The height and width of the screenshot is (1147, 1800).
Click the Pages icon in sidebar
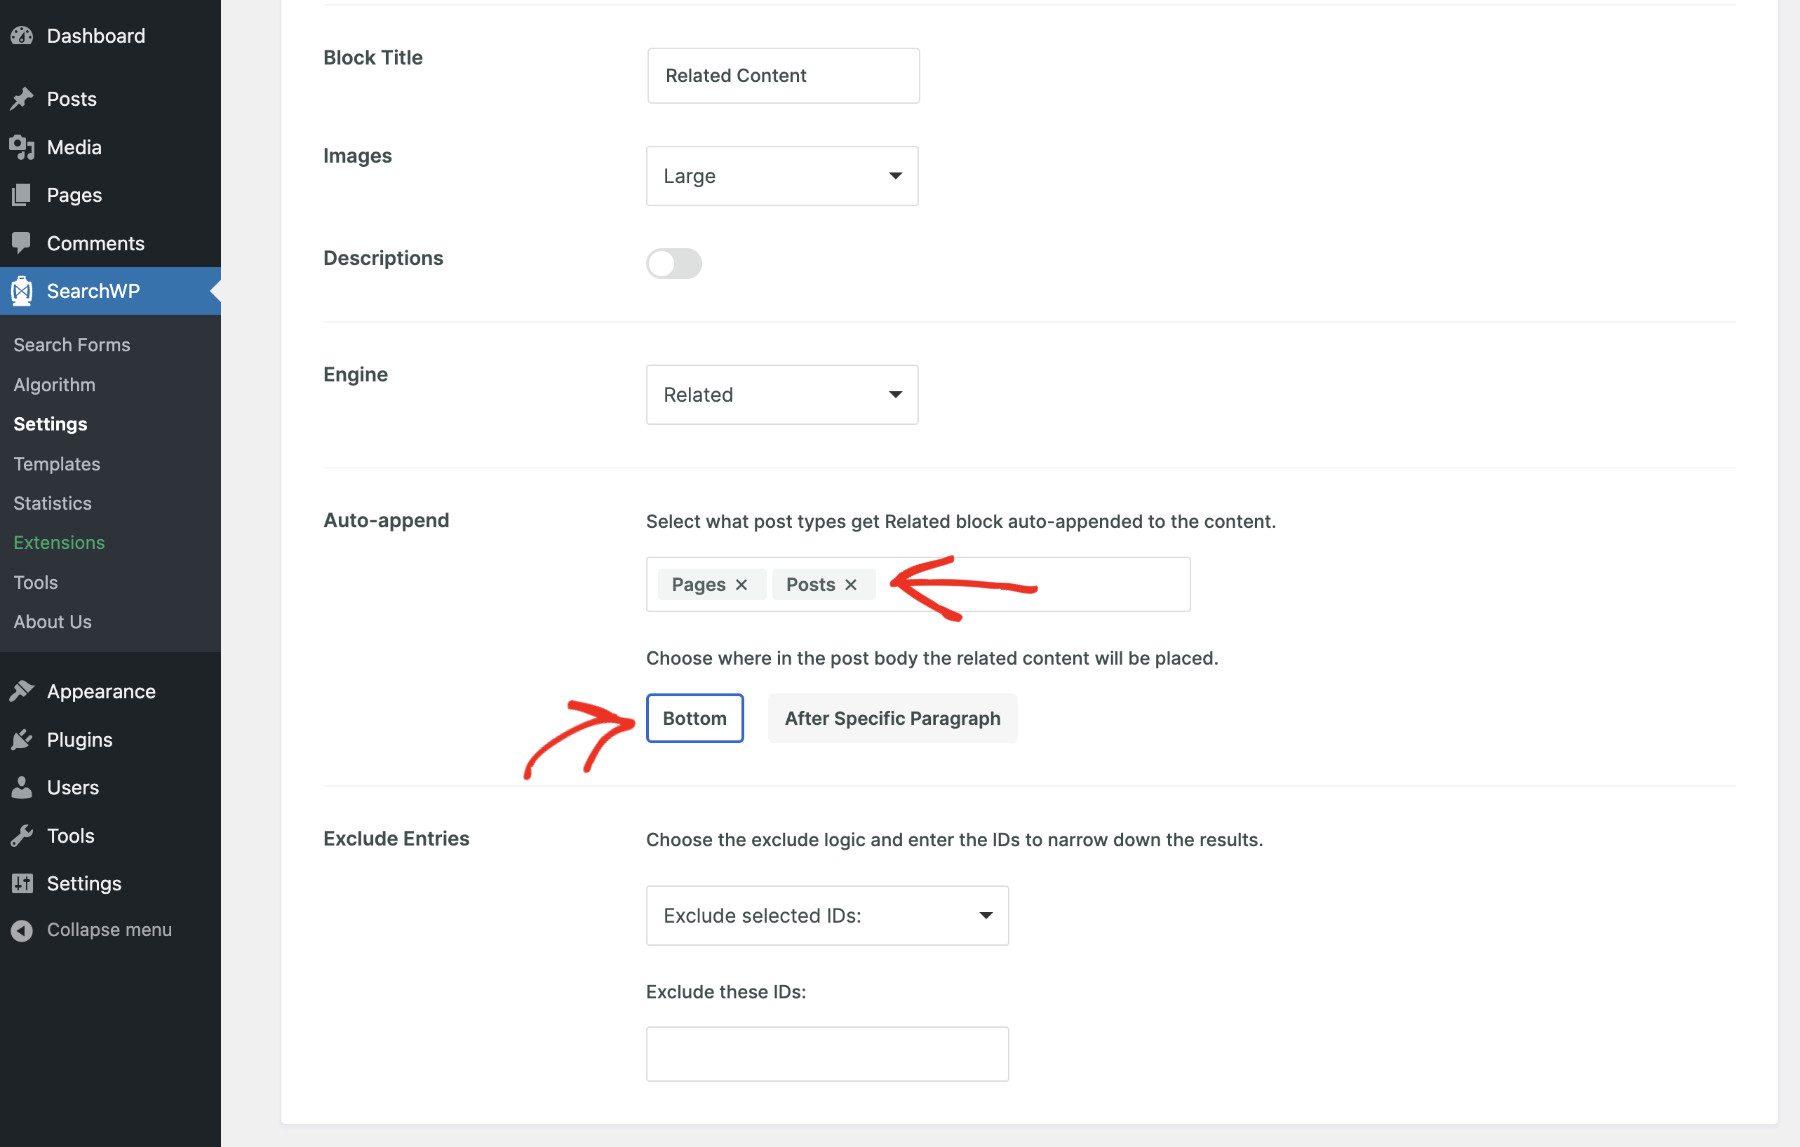pyautogui.click(x=22, y=195)
